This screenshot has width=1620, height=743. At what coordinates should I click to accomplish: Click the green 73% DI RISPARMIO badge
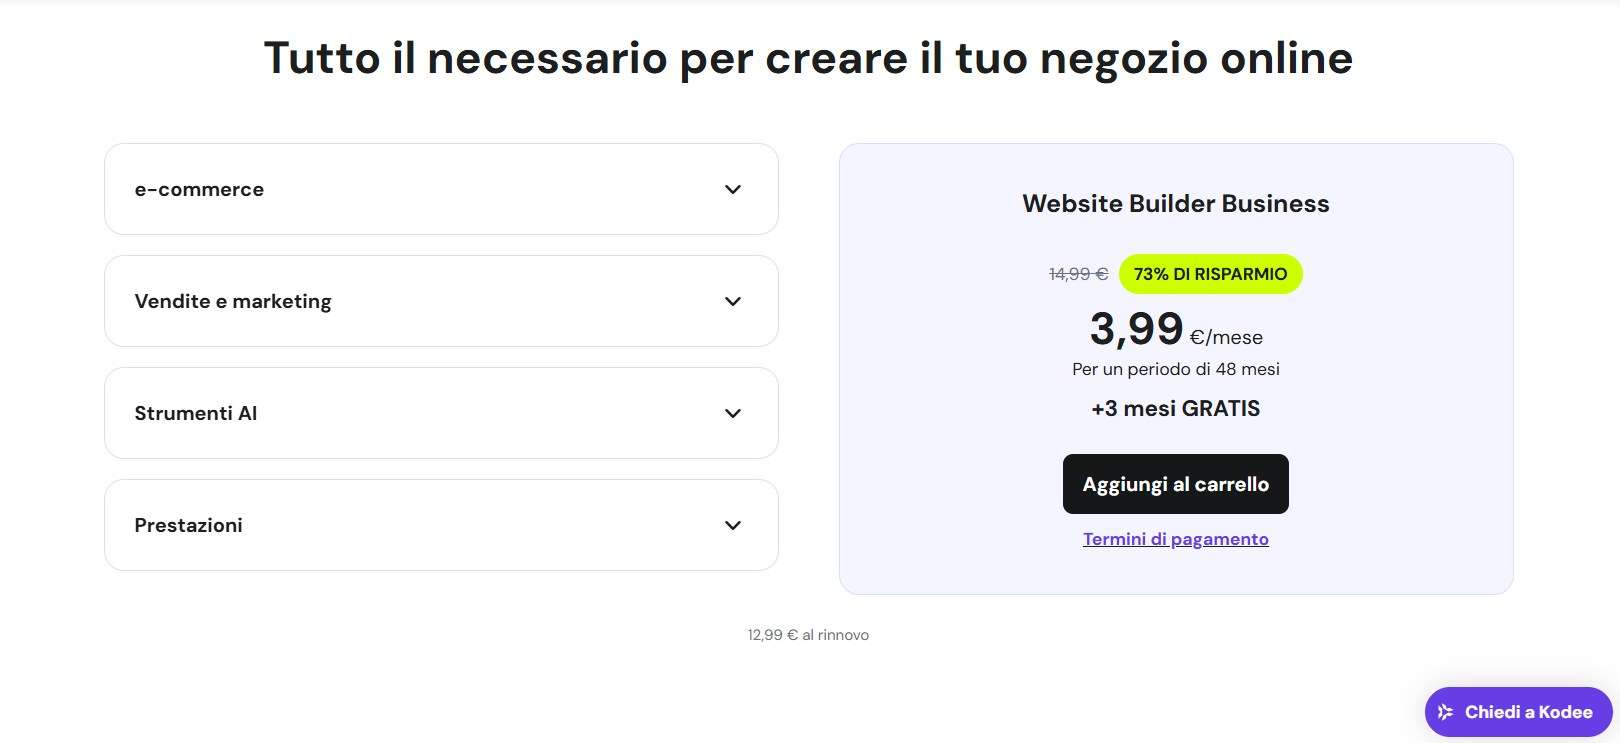[x=1210, y=274]
